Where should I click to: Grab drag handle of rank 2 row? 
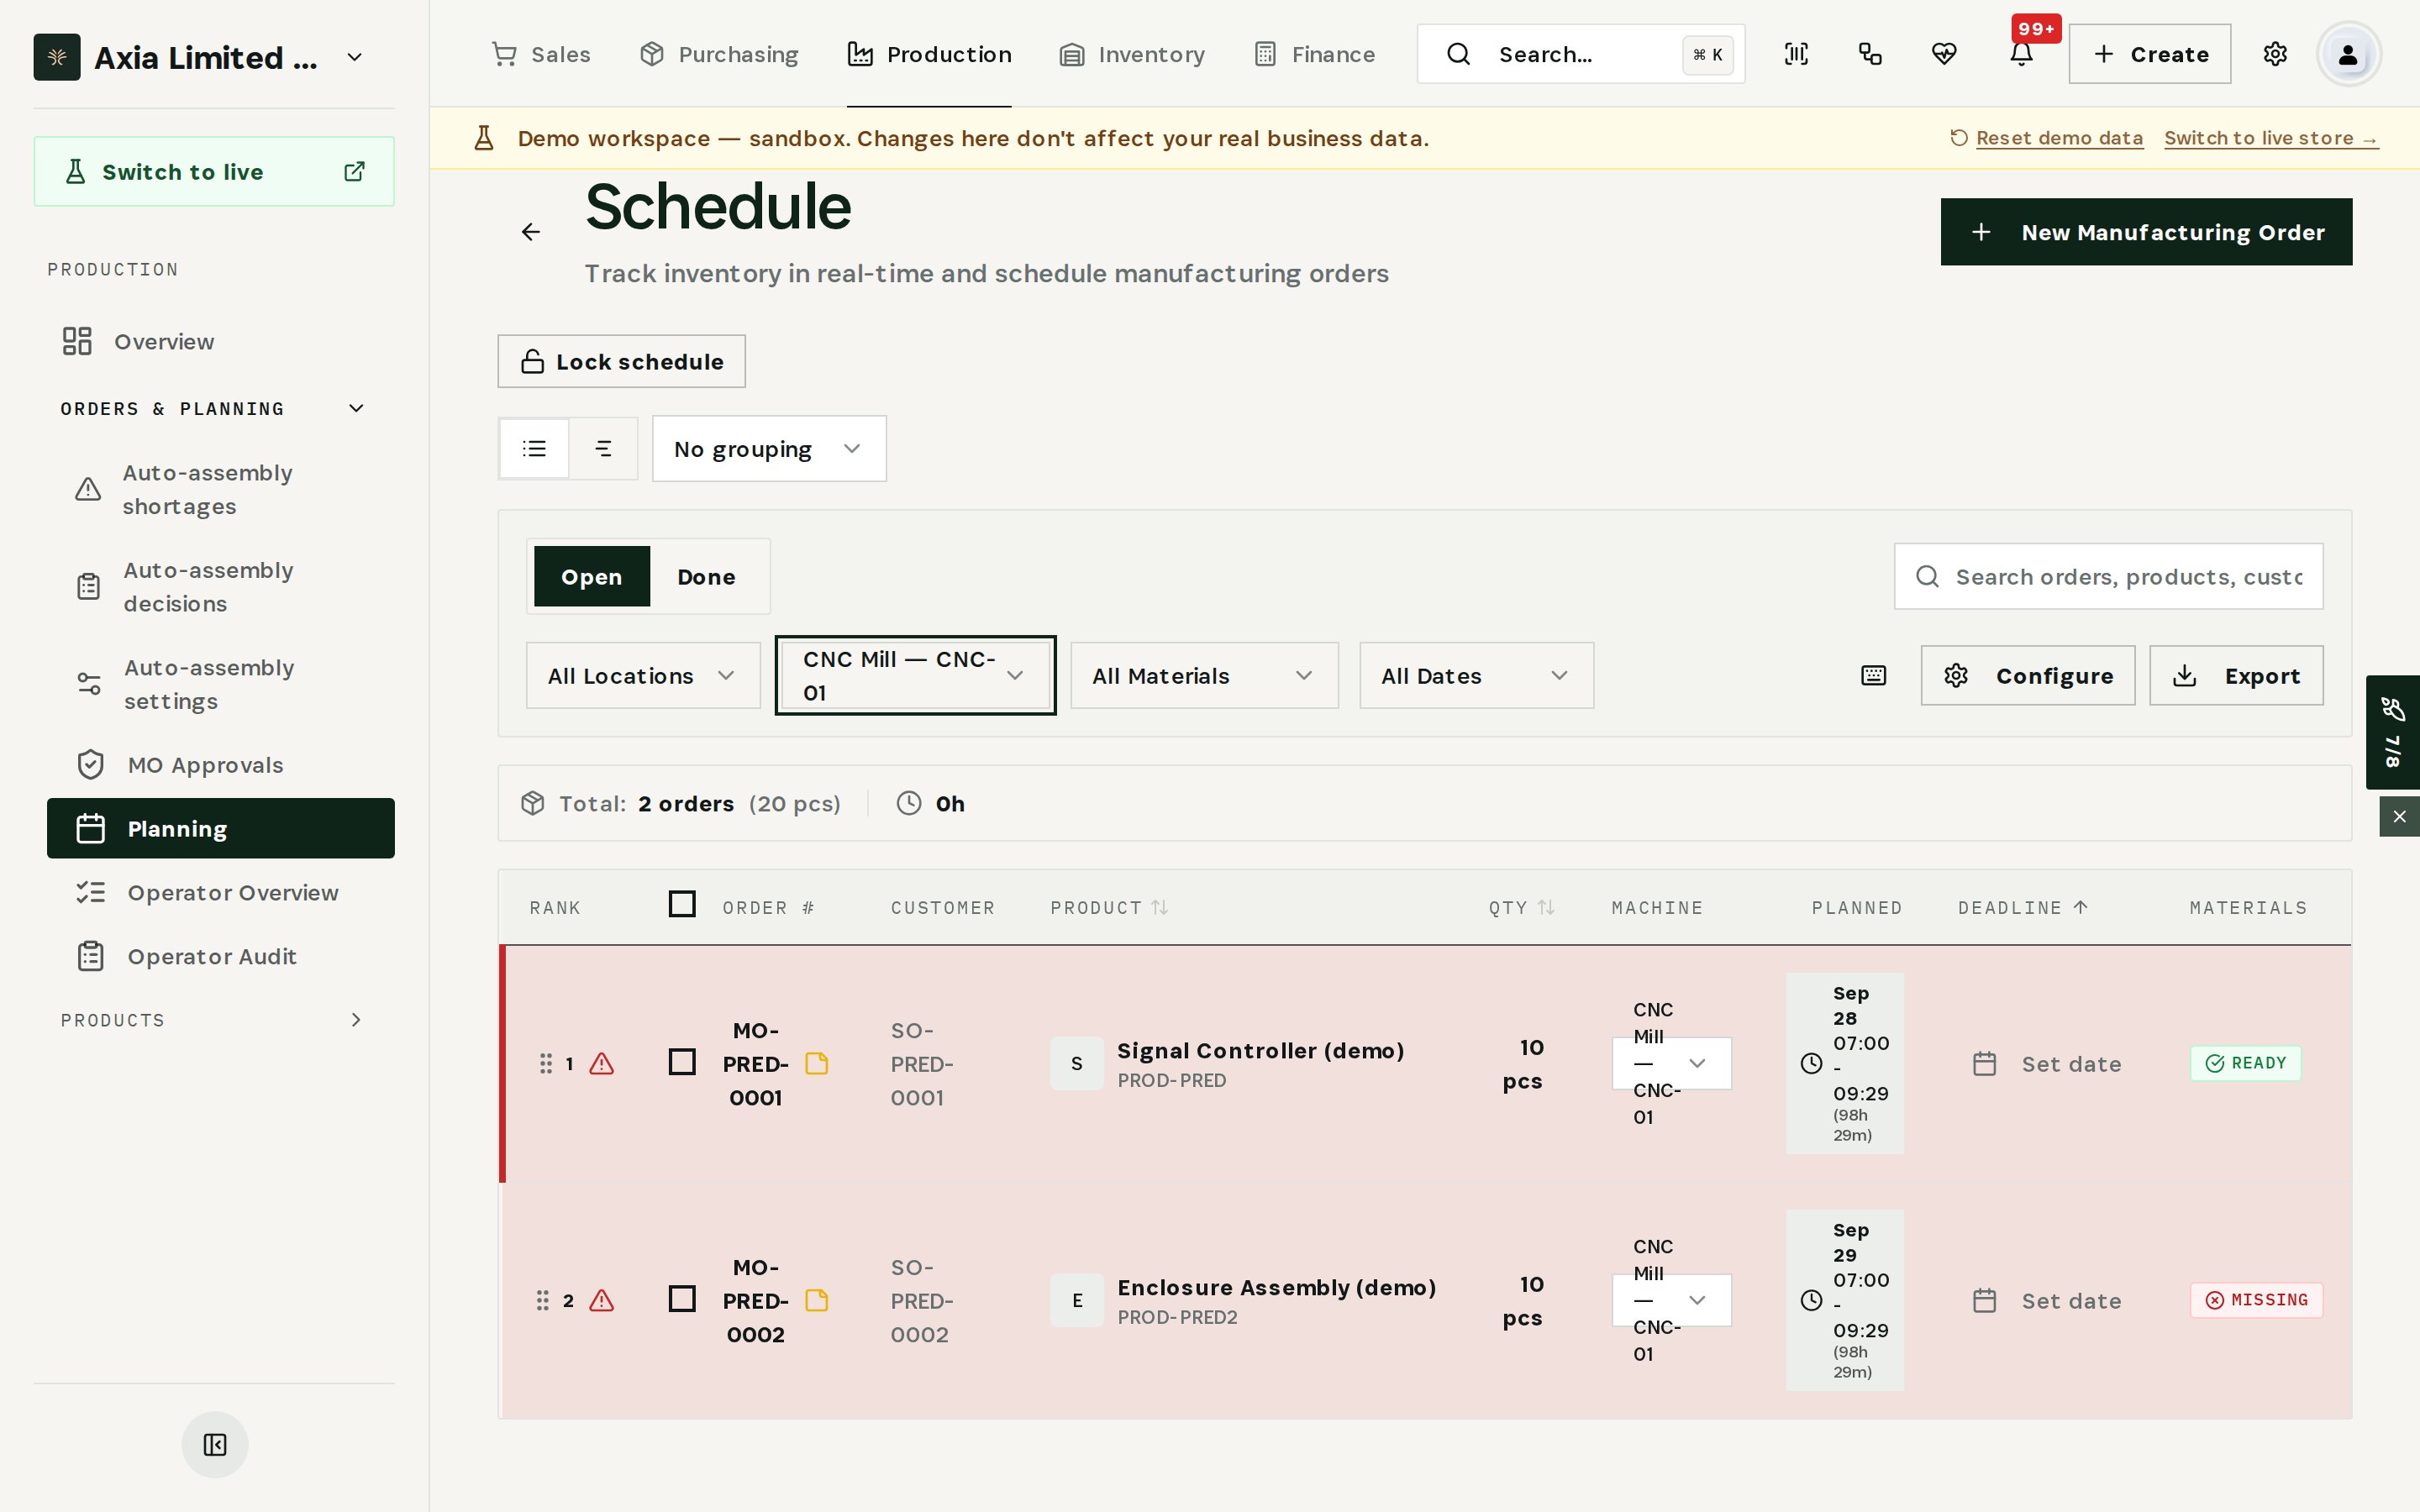[x=543, y=1301]
